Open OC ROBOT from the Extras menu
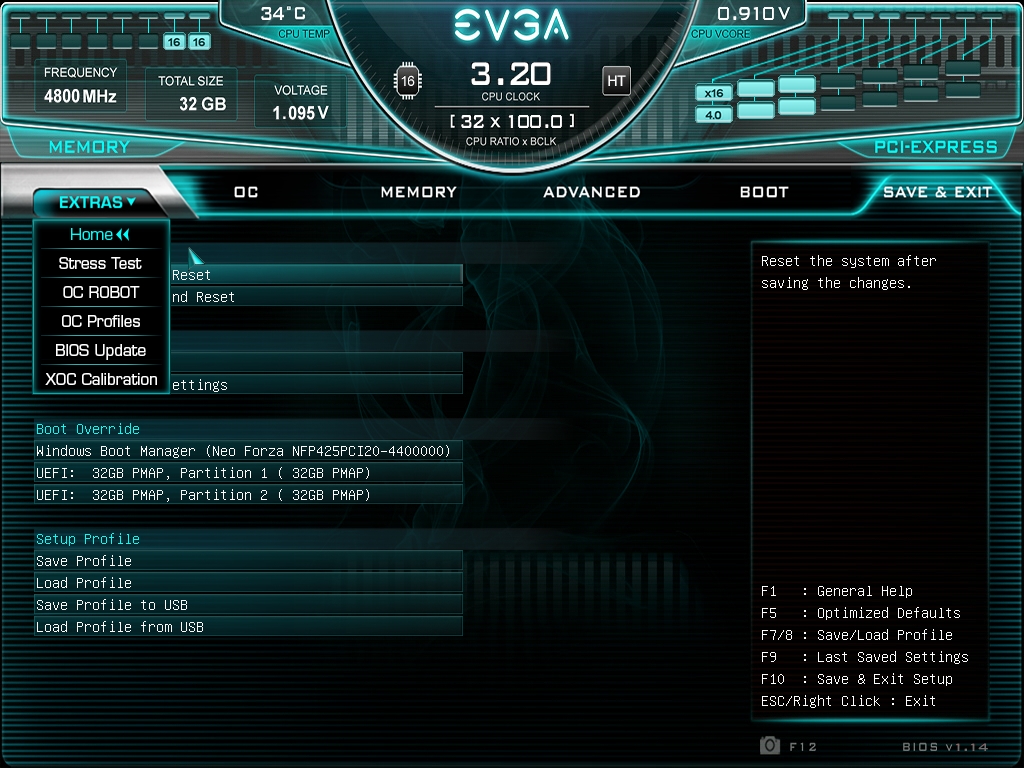1024x768 pixels. pyautogui.click(x=101, y=293)
